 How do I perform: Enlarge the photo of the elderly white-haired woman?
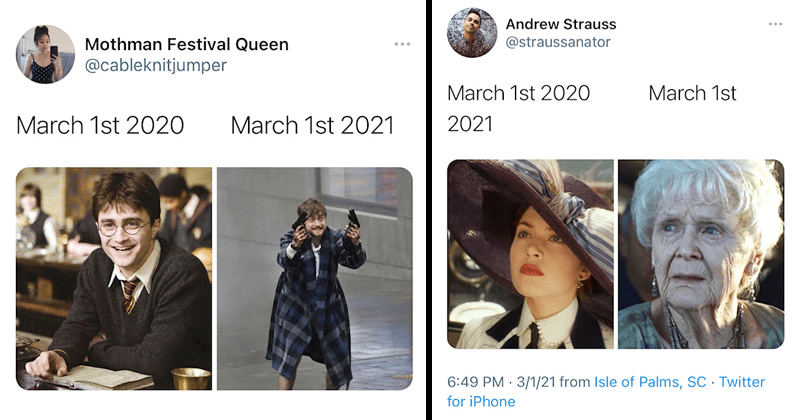[x=701, y=254]
